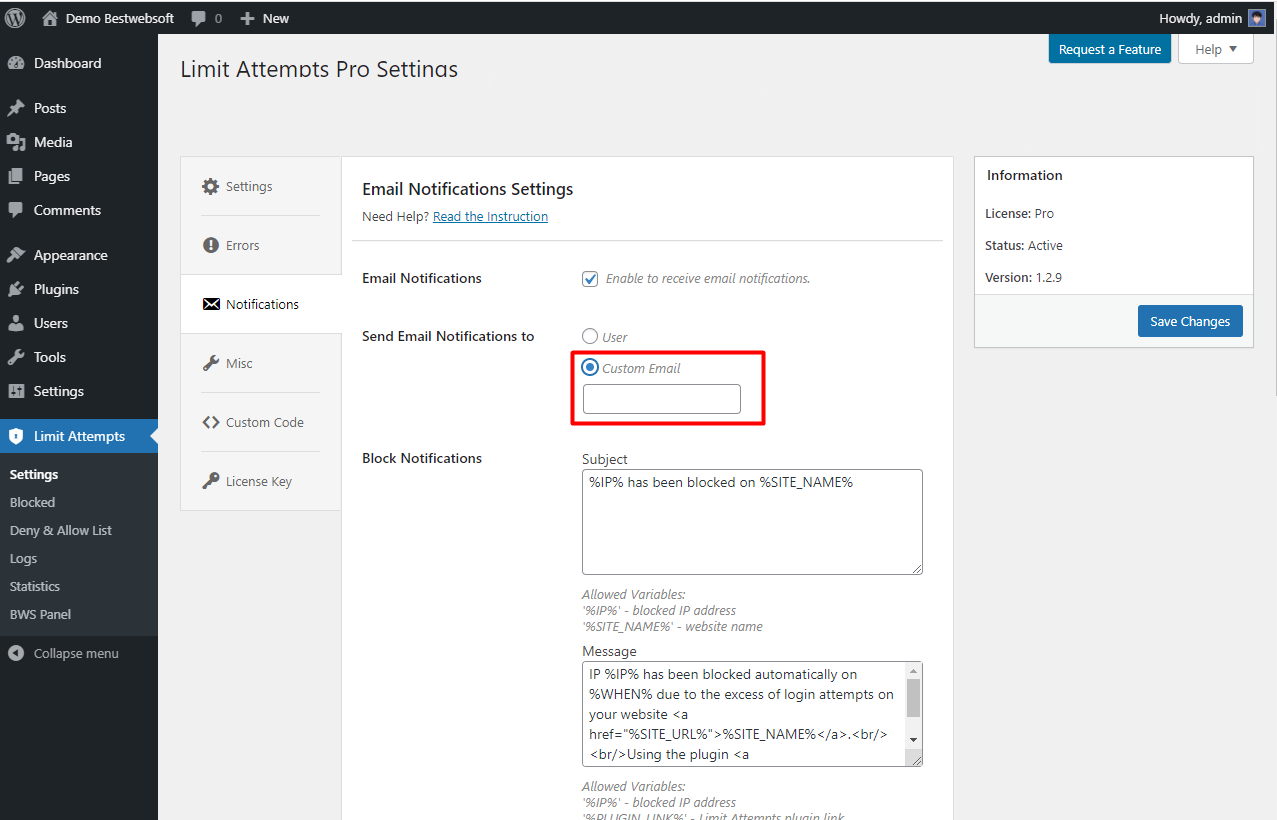
Task: Click the admin avatar thumbnail
Action: pos(1257,18)
